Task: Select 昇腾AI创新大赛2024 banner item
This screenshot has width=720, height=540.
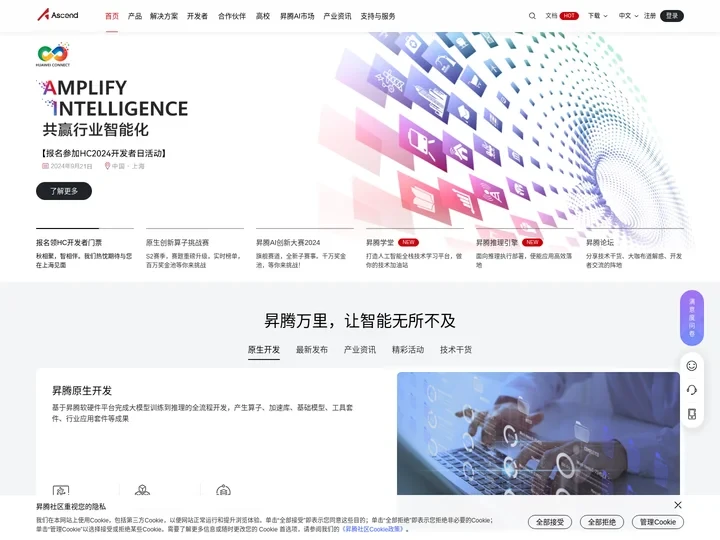Action: click(x=304, y=248)
